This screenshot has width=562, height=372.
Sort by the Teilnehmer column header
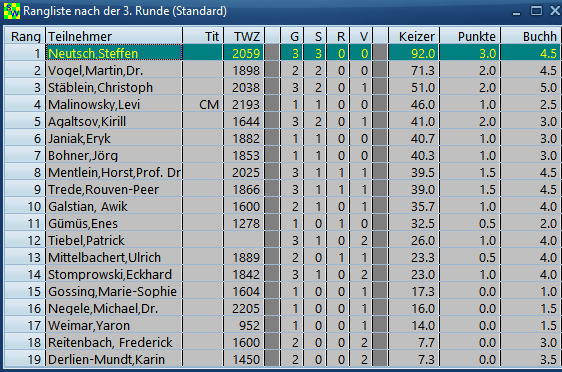114,36
